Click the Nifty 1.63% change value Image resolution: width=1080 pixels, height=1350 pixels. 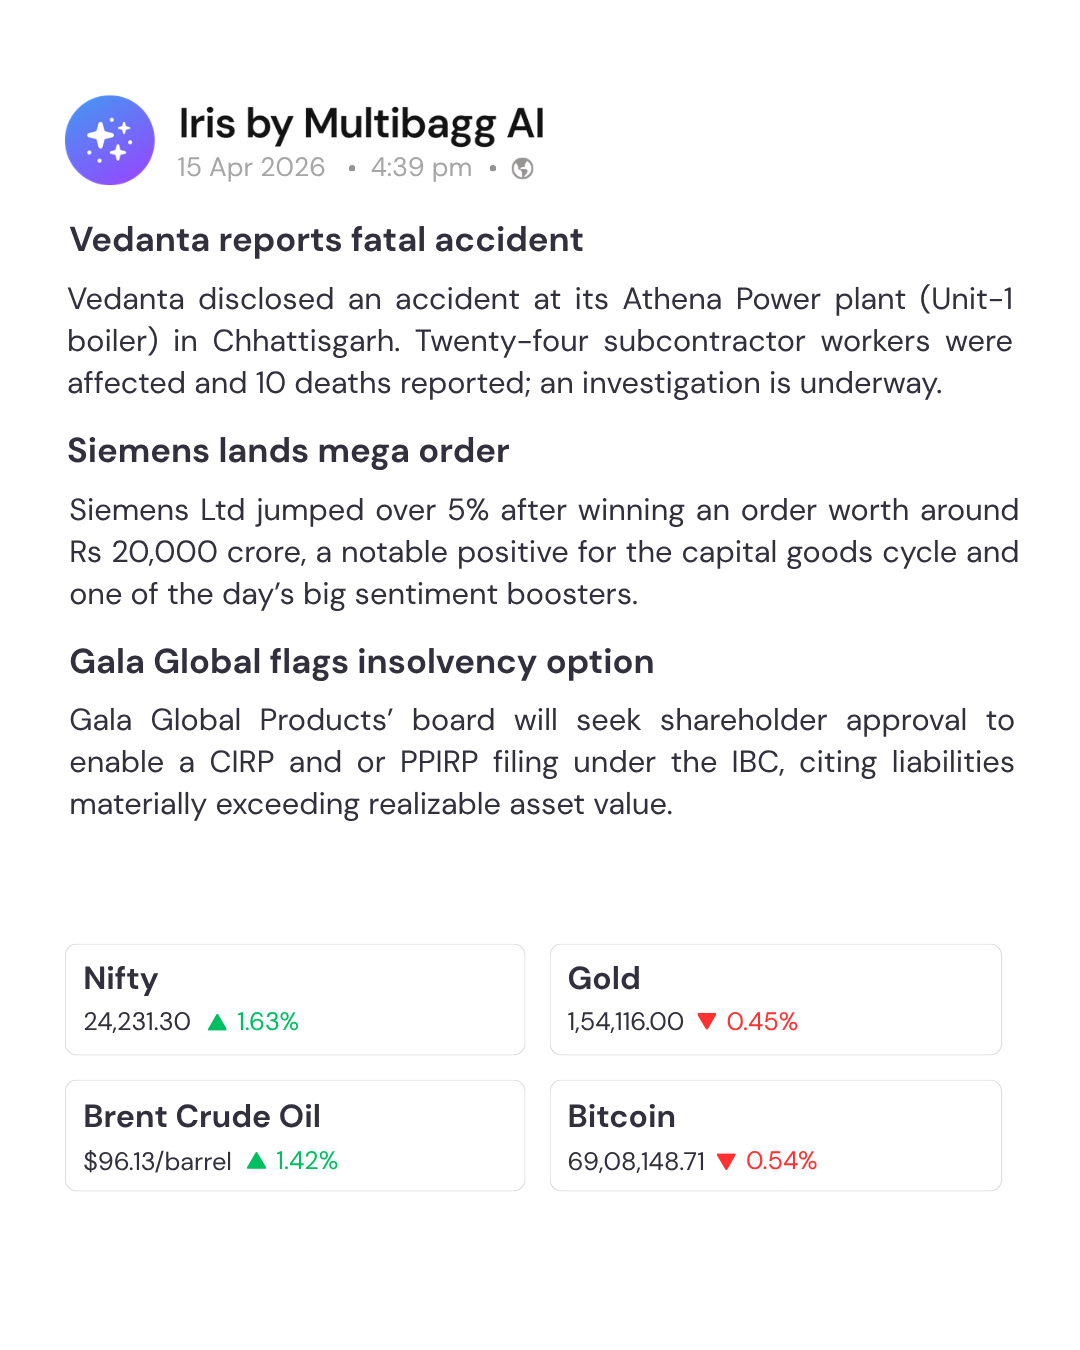pos(268,1022)
